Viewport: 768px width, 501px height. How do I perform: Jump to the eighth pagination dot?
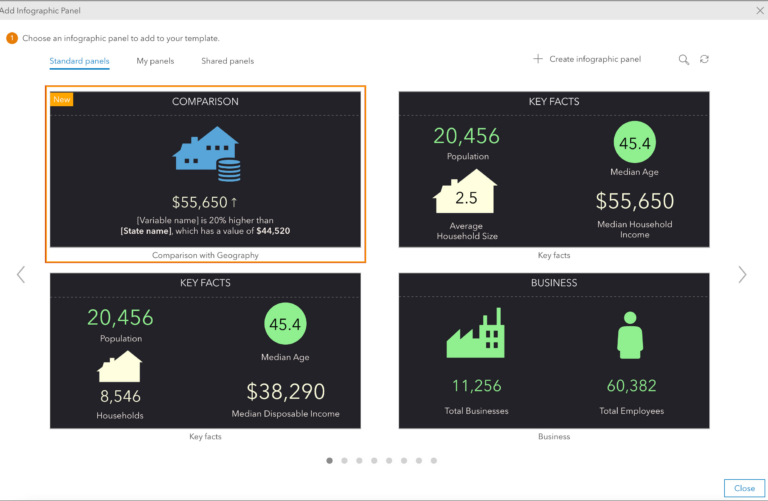[433, 460]
